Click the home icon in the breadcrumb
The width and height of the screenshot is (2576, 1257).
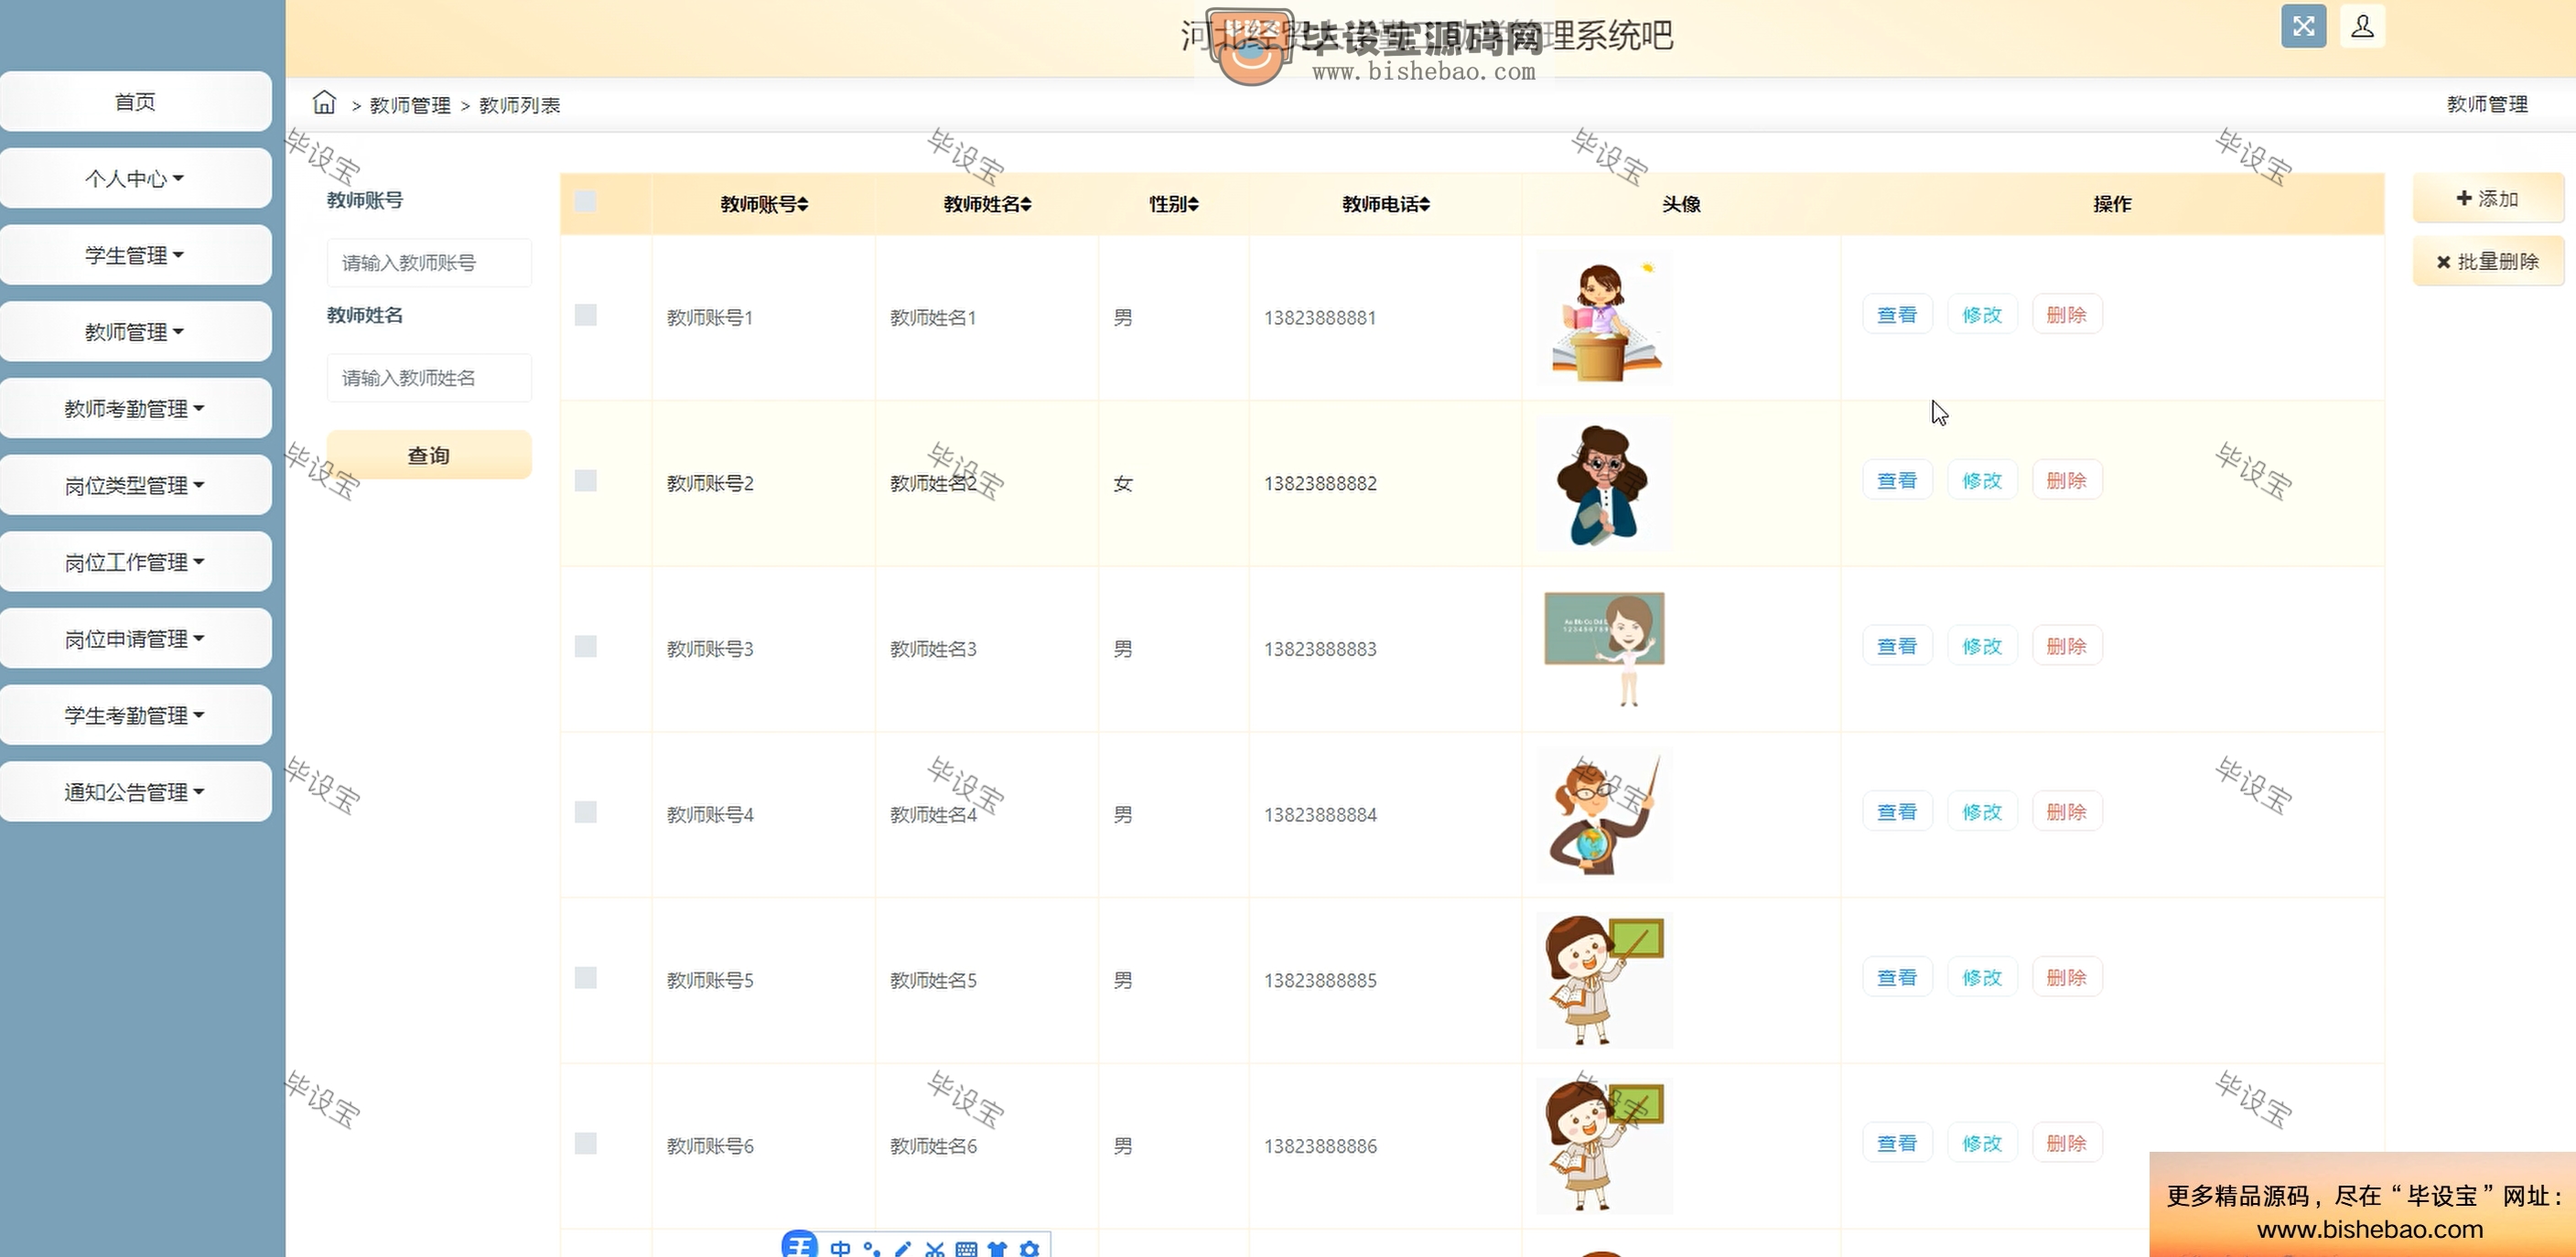pyautogui.click(x=324, y=102)
